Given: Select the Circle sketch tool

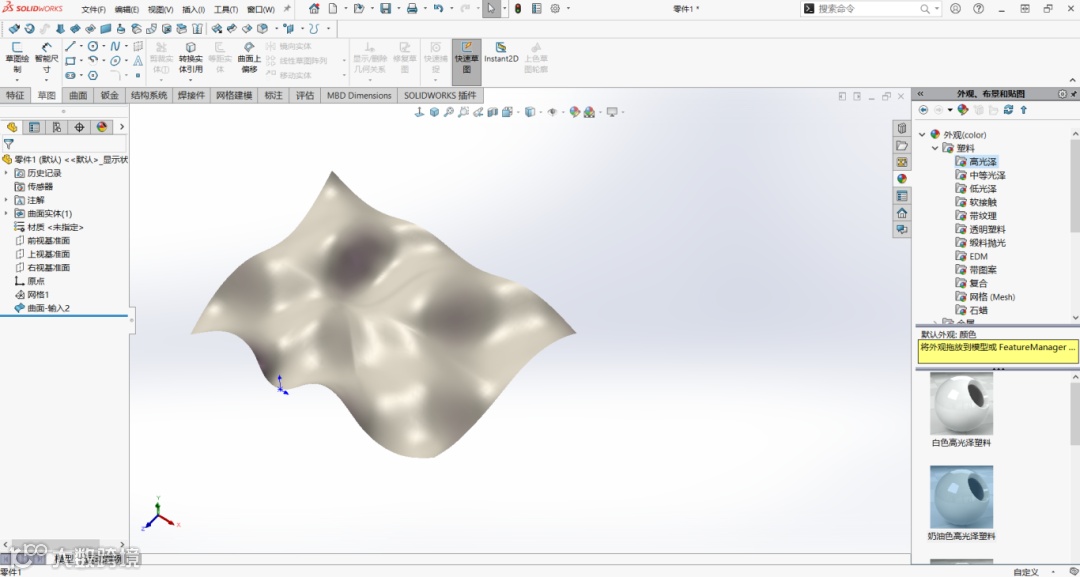Looking at the screenshot, I should coord(92,46).
